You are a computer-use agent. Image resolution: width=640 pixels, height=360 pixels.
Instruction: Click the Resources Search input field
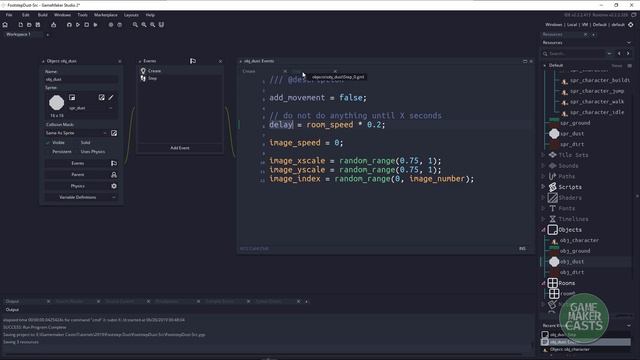point(577,53)
